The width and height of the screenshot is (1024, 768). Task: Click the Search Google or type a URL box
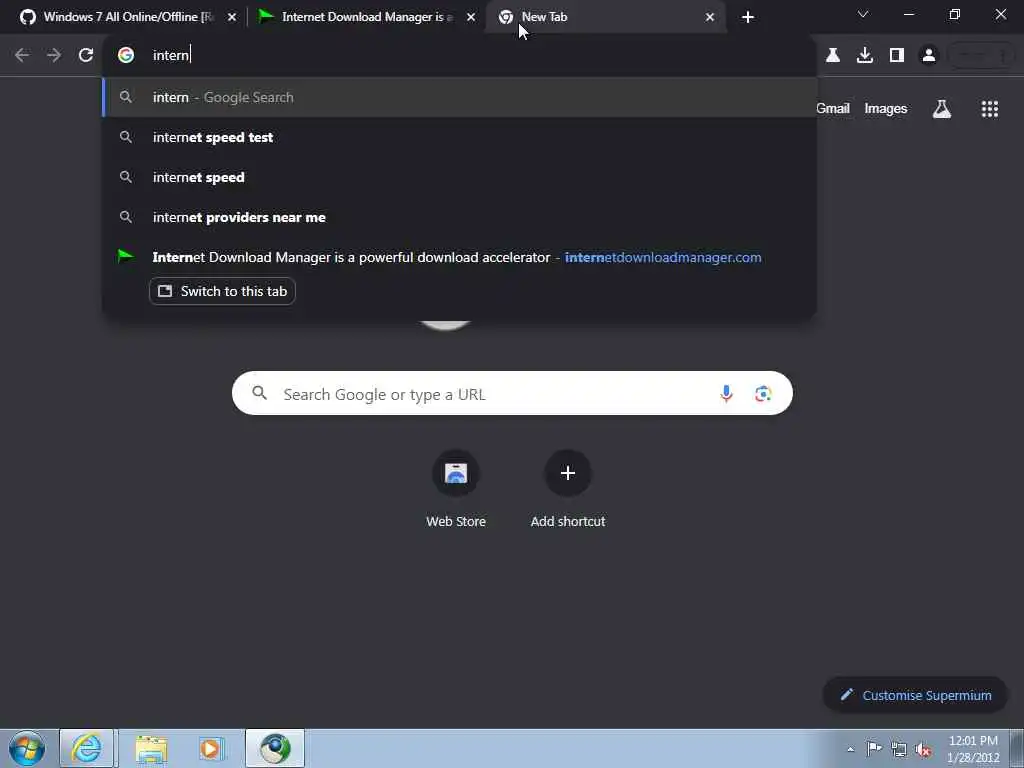point(512,393)
